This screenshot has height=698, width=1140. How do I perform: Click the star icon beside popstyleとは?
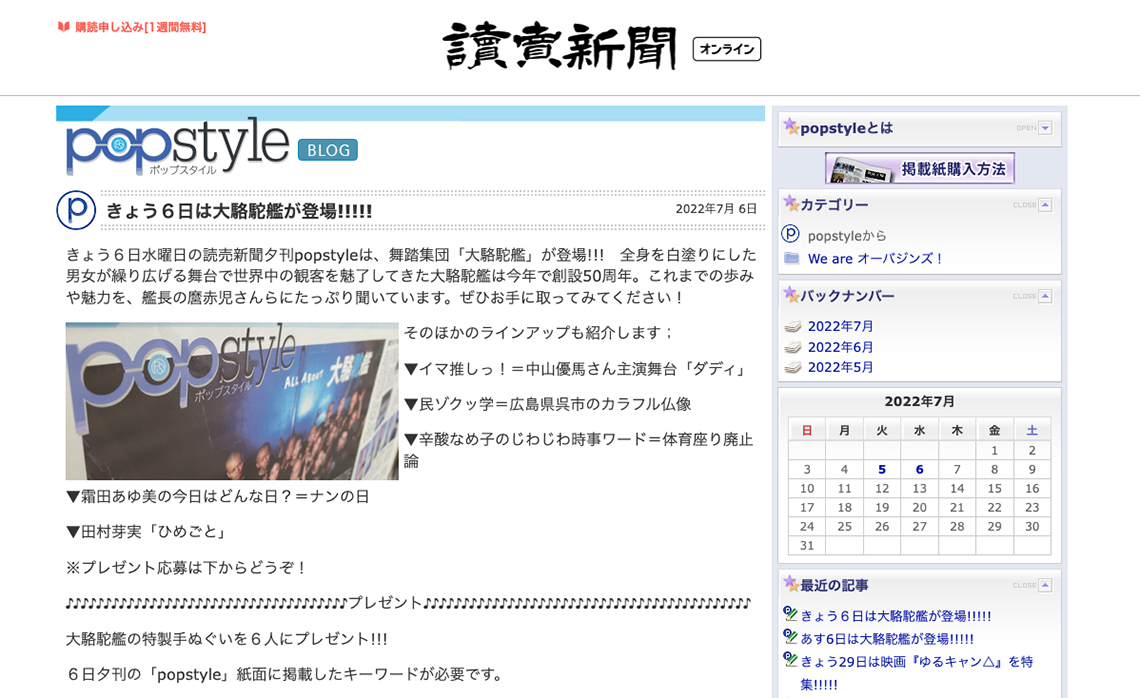click(x=790, y=127)
